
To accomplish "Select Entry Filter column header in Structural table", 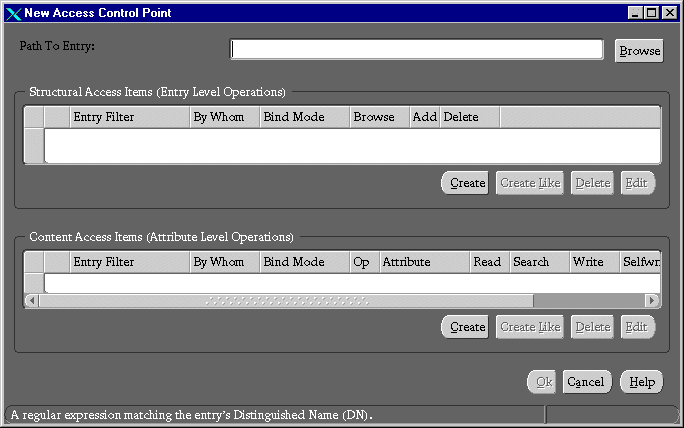I will click(129, 117).
